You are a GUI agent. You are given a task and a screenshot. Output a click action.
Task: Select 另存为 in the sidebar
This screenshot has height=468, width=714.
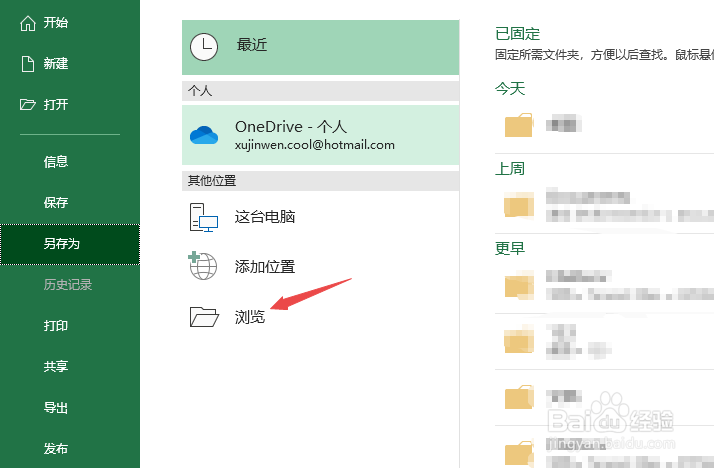(70, 244)
